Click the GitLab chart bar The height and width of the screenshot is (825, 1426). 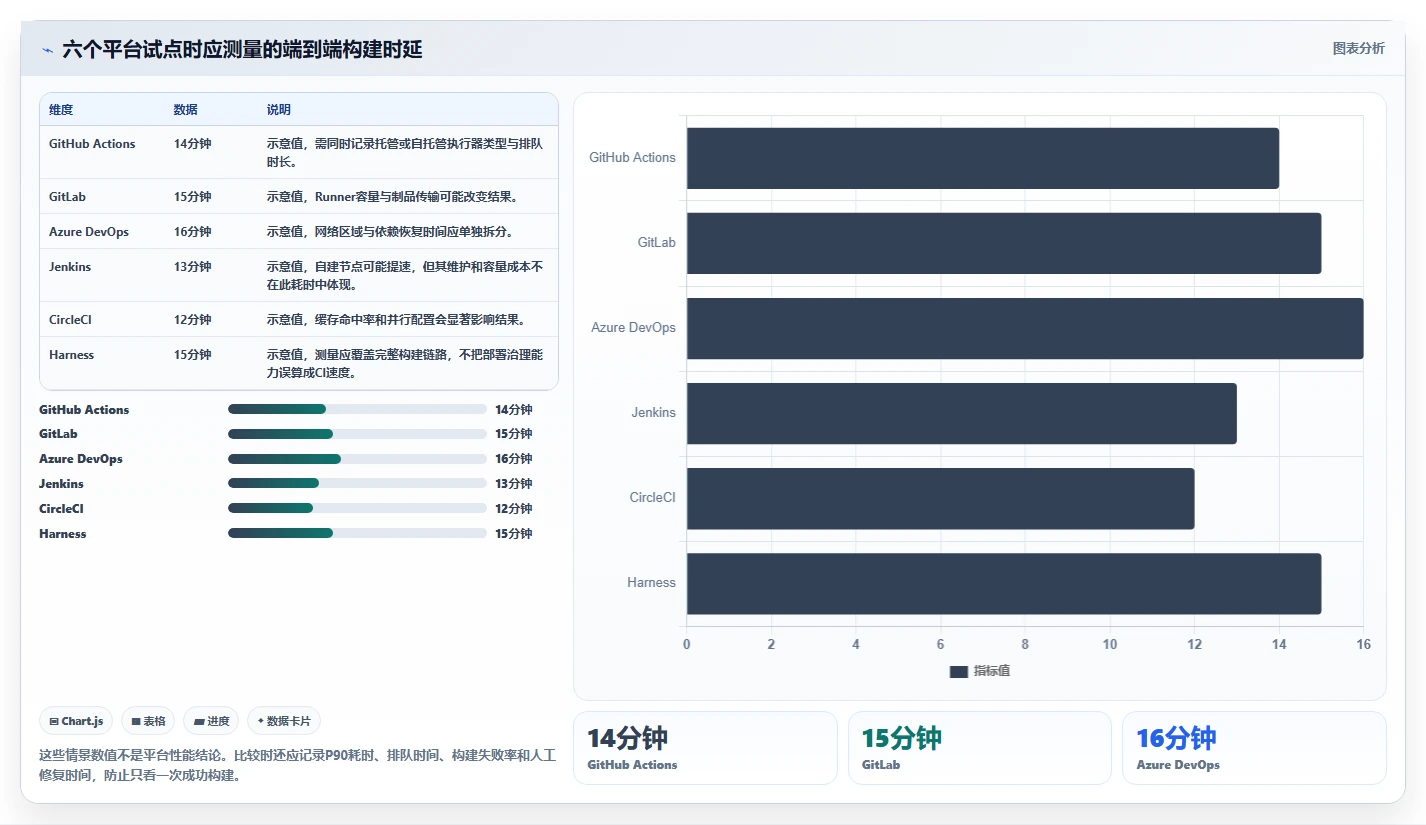point(1003,243)
